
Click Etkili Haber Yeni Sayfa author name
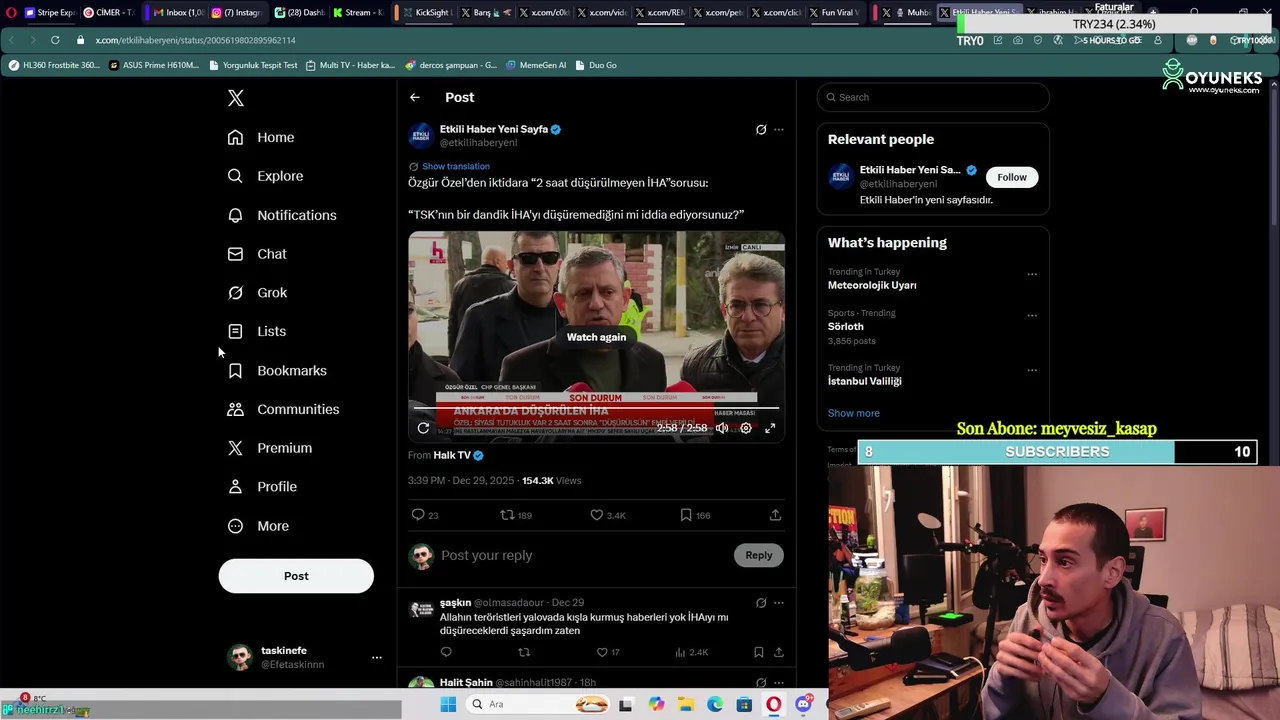coord(494,129)
